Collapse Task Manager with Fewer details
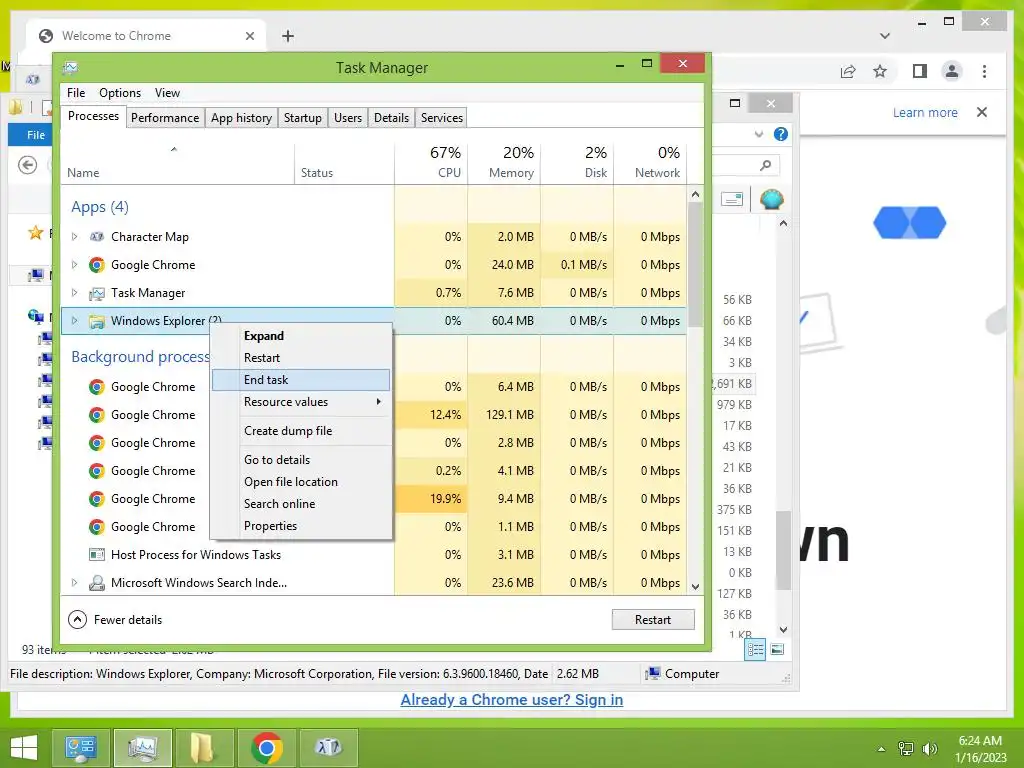Viewport: 1024px width, 768px height. [x=116, y=620]
